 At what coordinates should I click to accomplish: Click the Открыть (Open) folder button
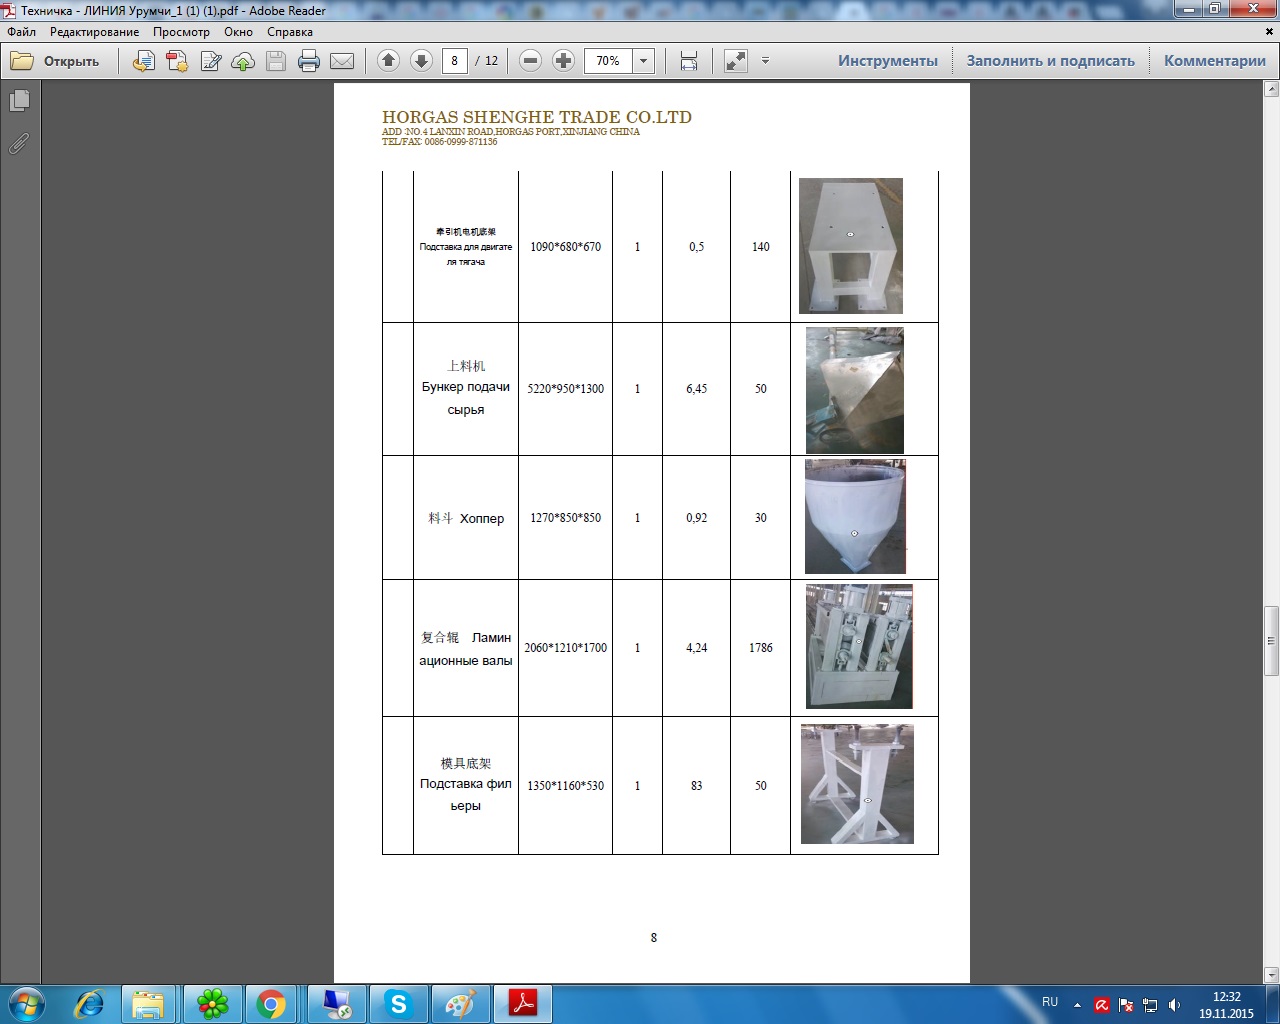tap(55, 61)
